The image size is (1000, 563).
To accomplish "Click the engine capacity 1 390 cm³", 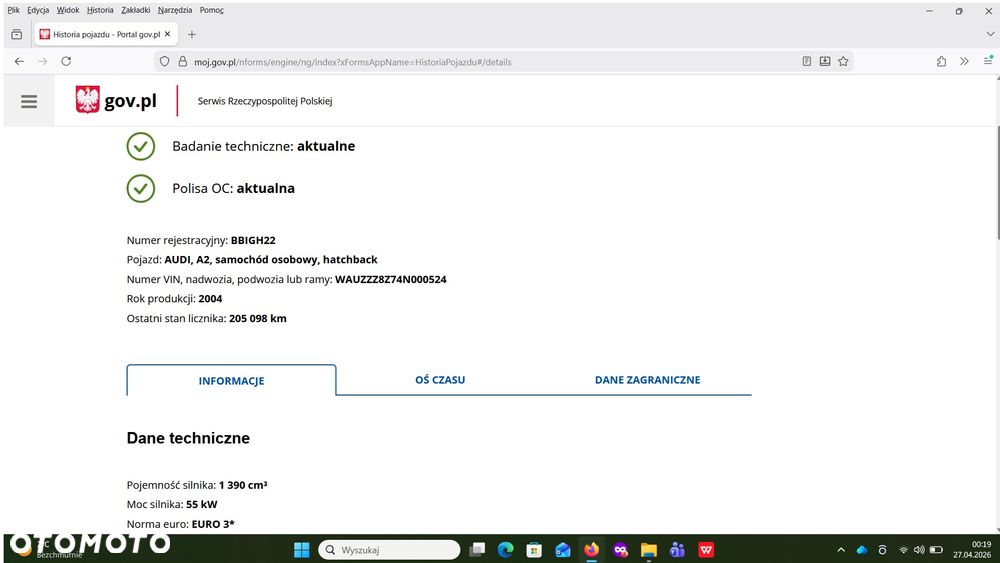I will pos(243,485).
